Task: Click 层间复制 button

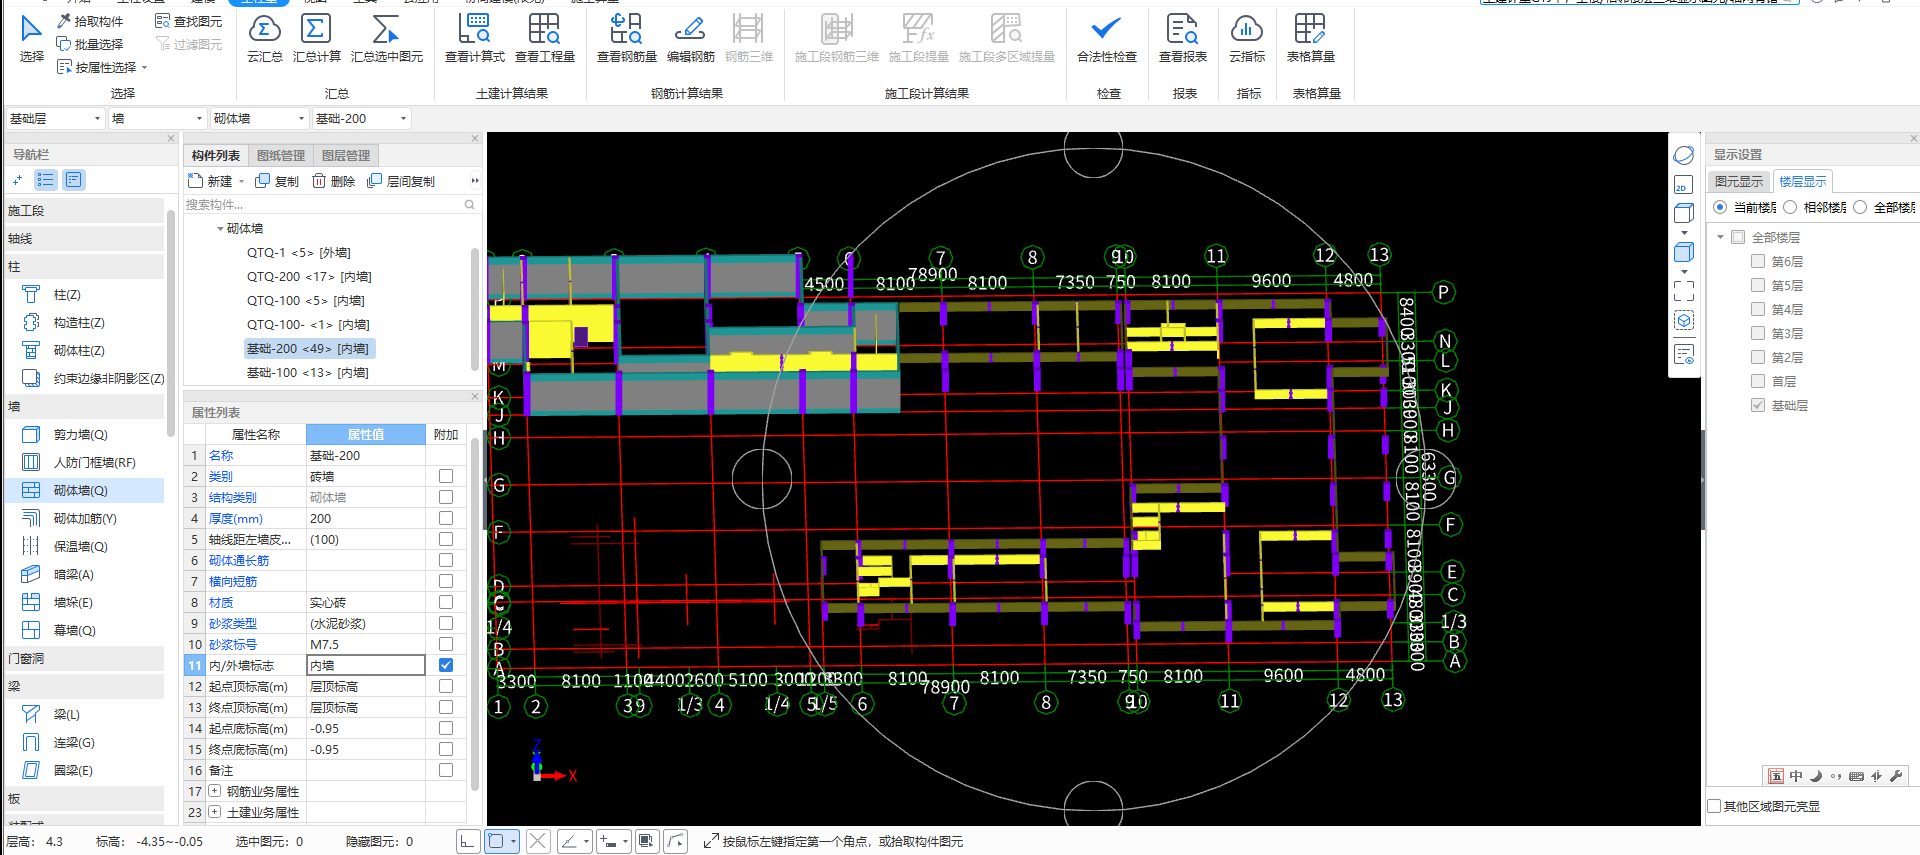Action: (x=401, y=181)
